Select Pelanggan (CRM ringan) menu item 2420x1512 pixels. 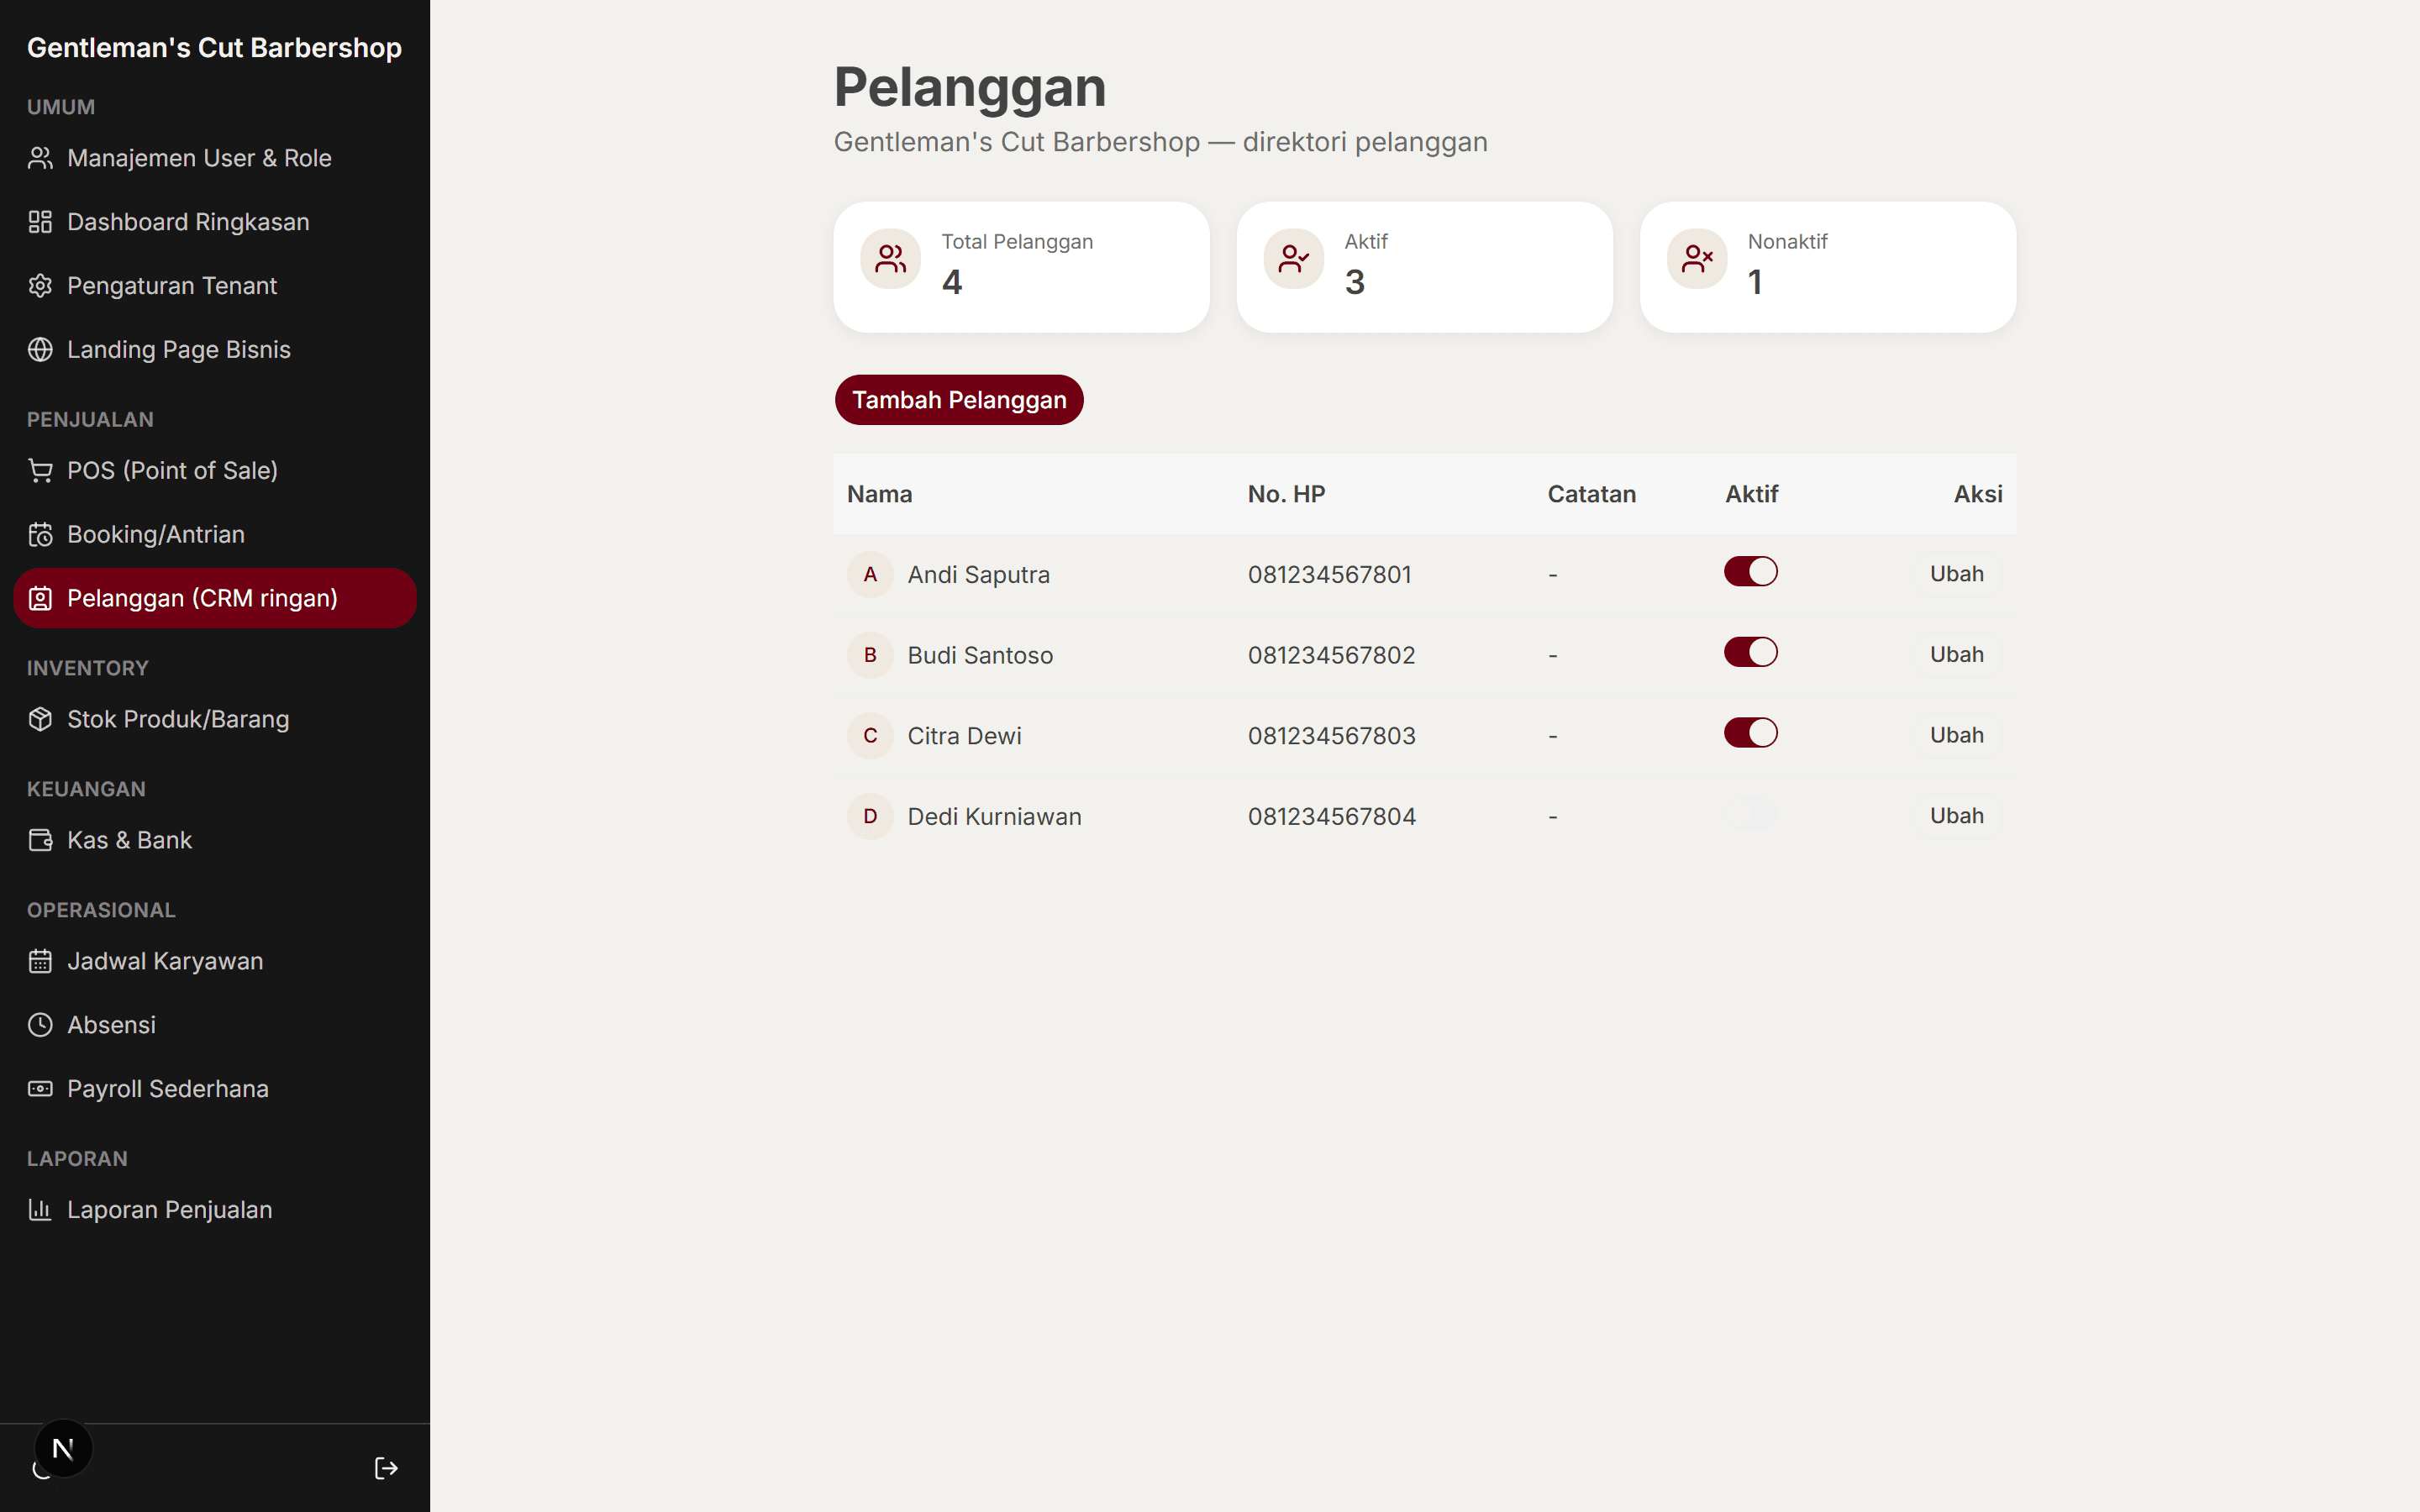[x=215, y=599]
